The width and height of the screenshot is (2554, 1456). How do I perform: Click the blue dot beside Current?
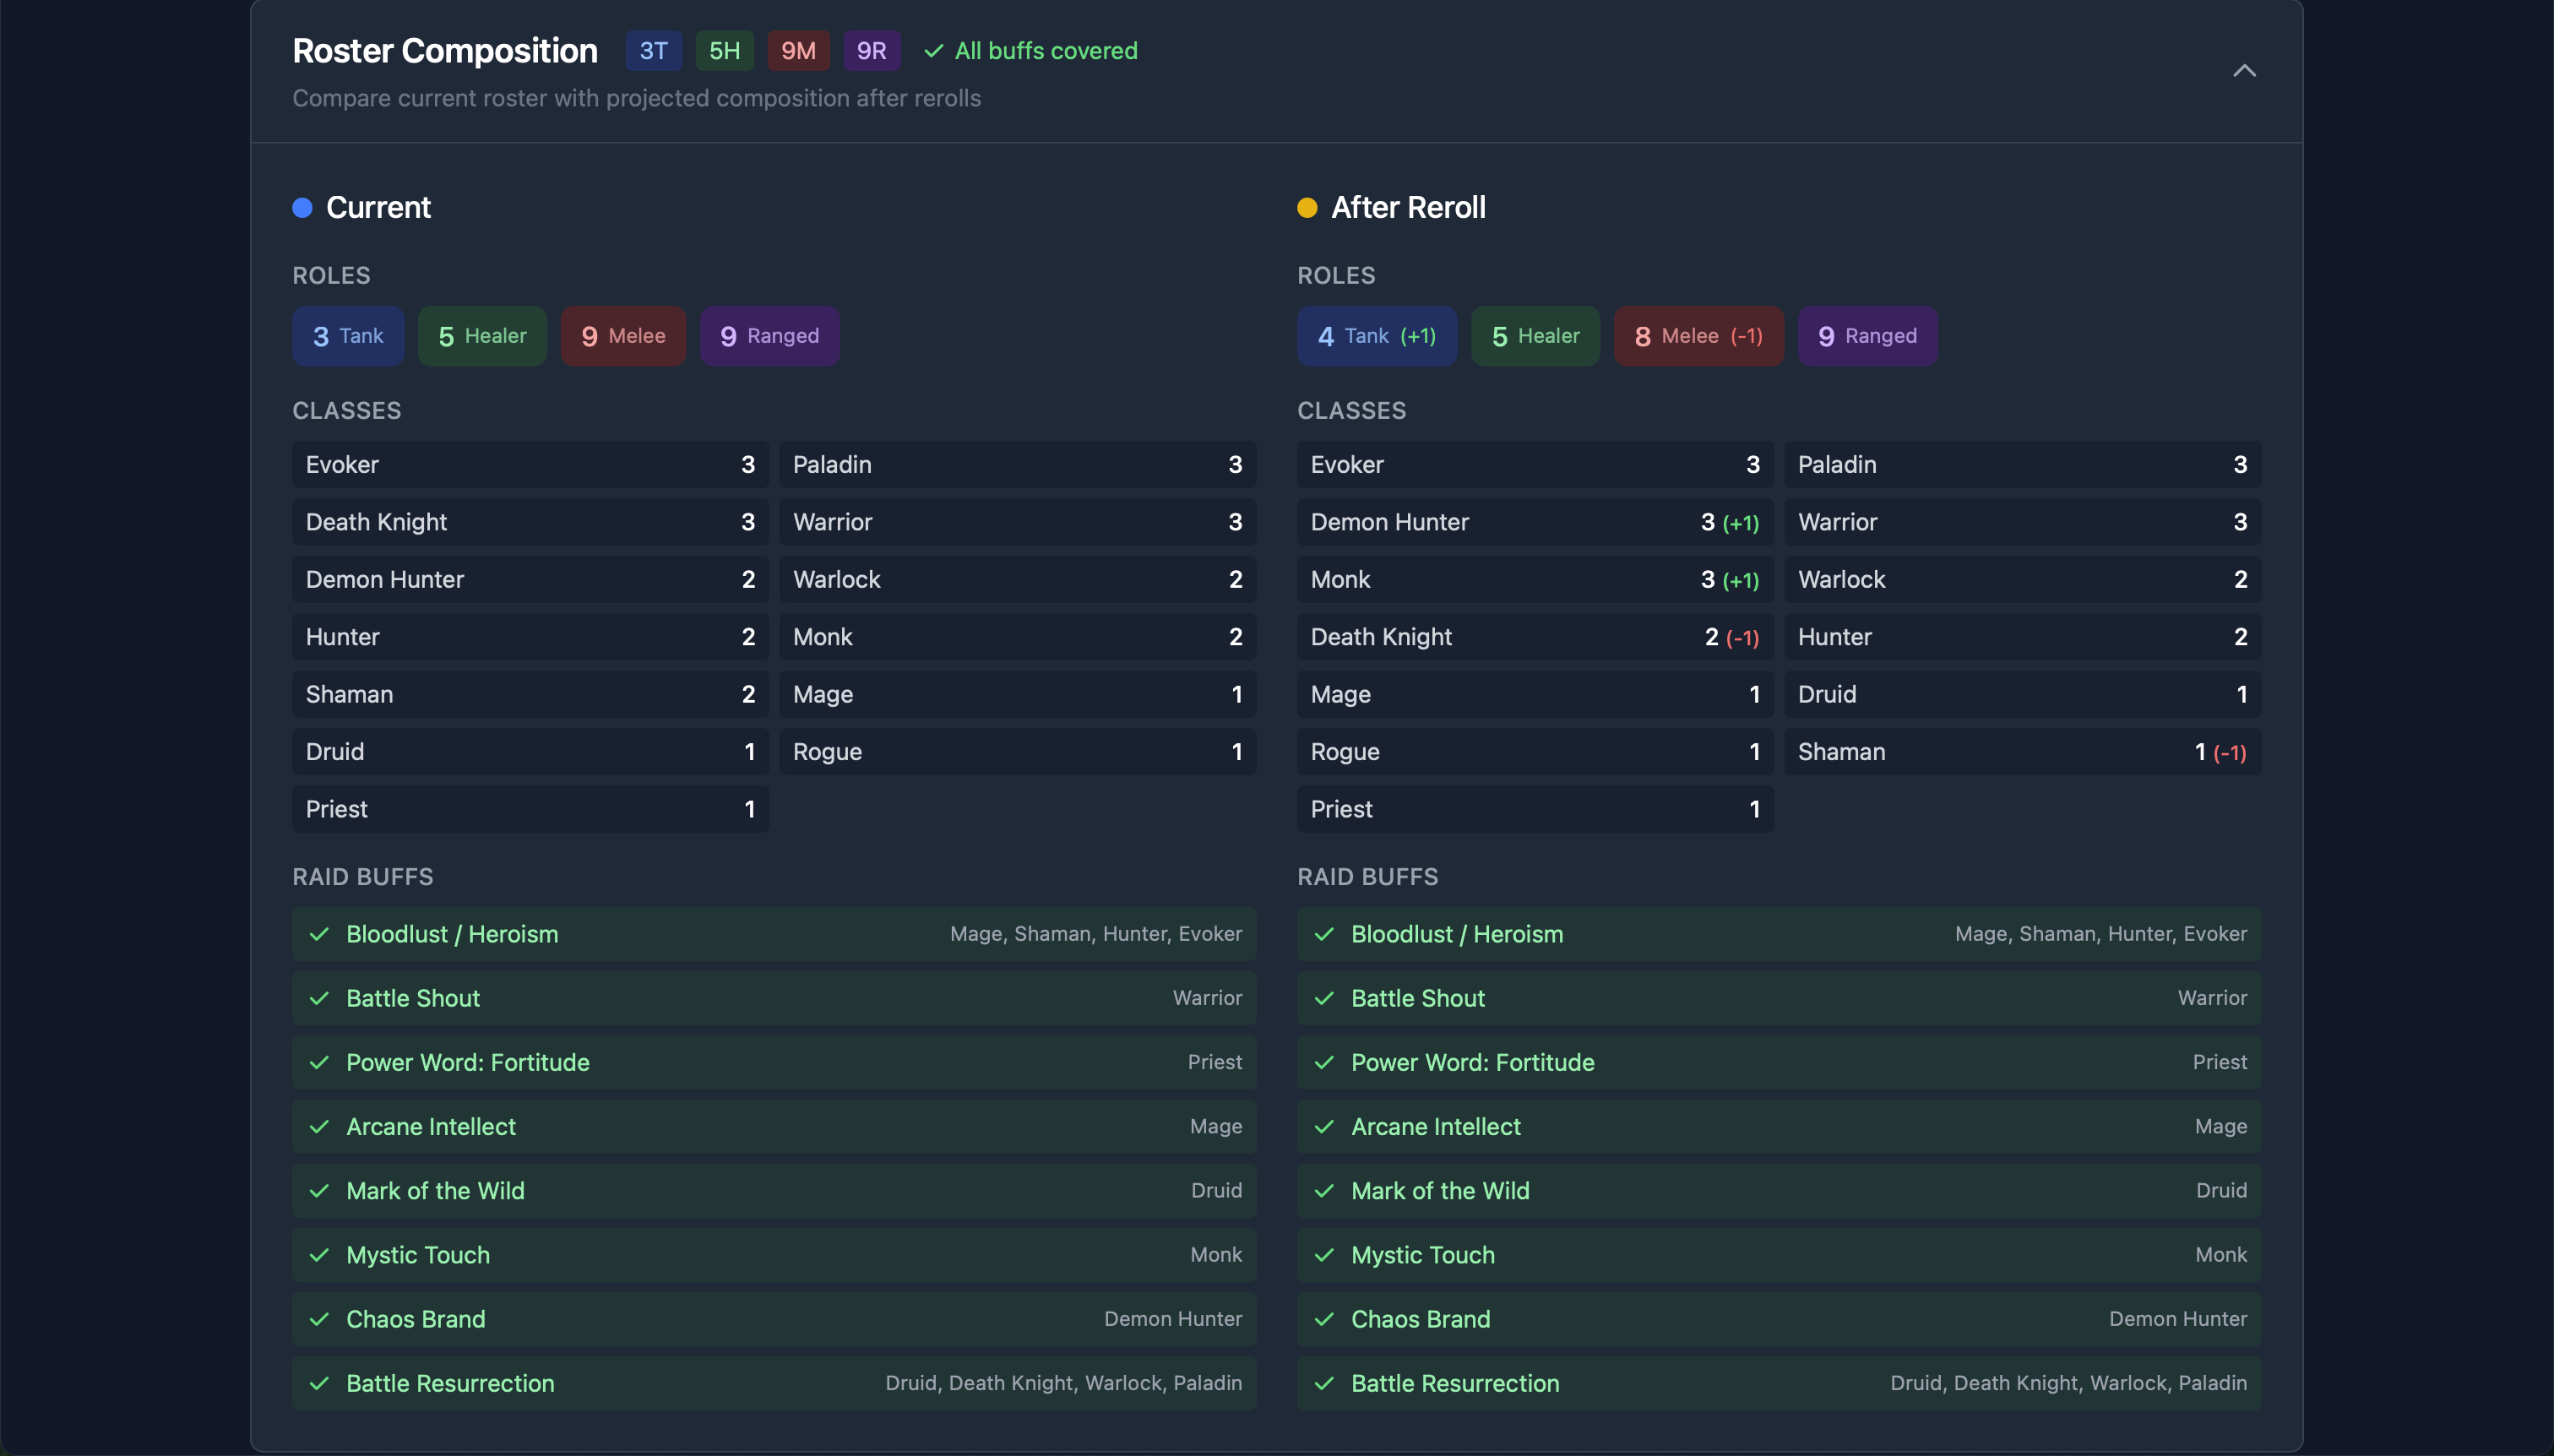tap(302, 207)
